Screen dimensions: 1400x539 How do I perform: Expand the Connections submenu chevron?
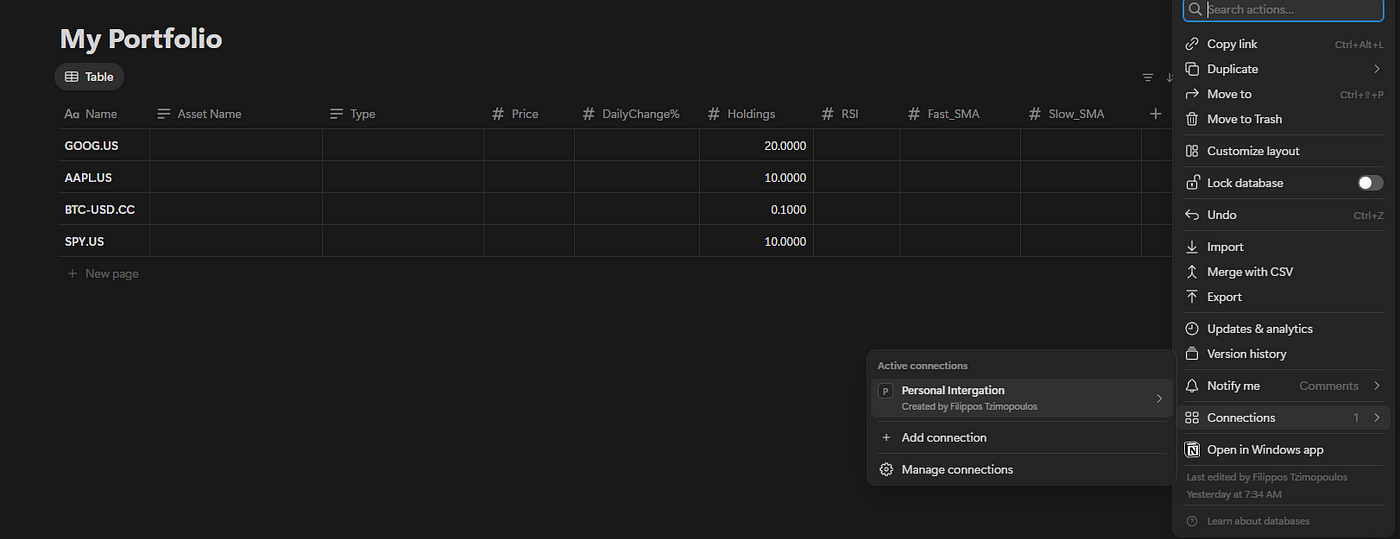point(1377,418)
